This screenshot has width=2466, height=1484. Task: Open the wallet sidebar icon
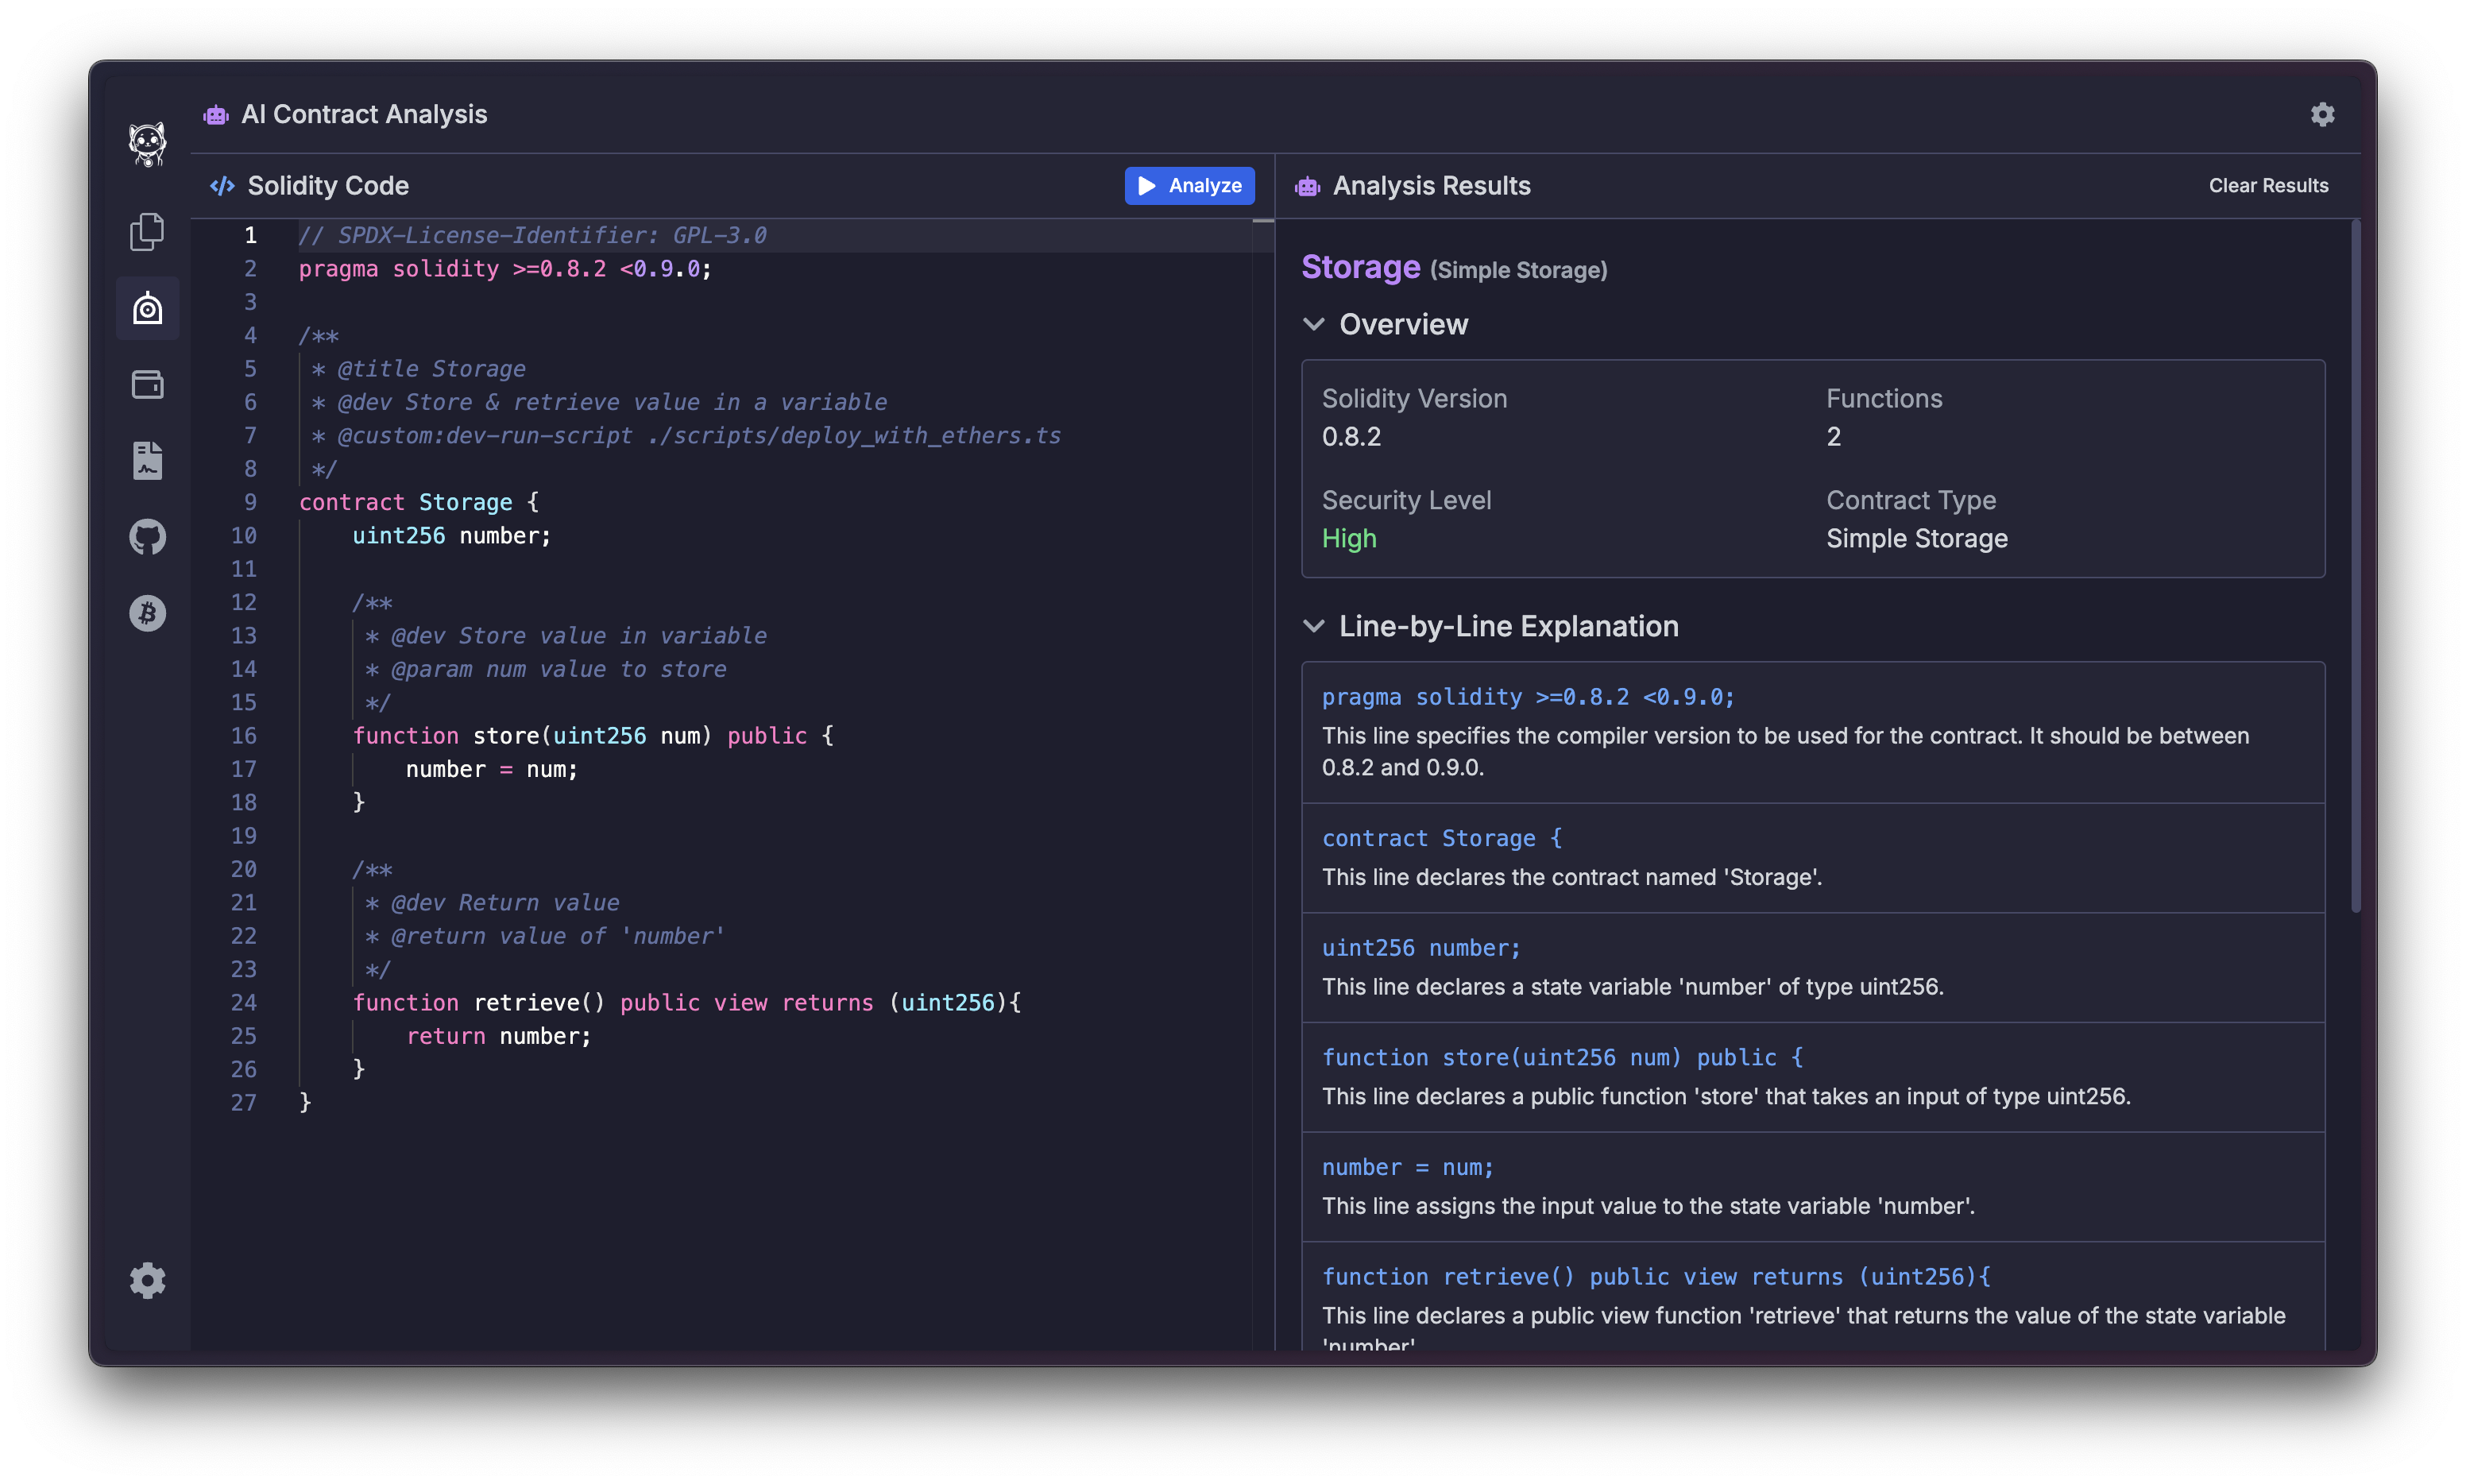[147, 385]
